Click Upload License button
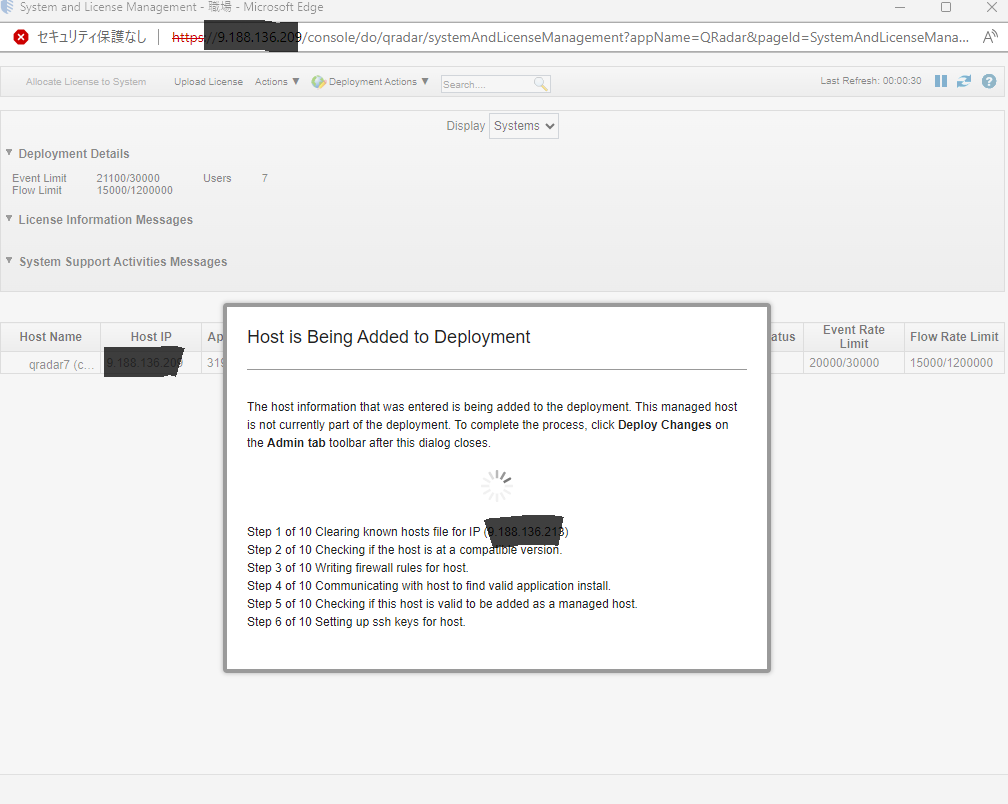This screenshot has height=804, width=1008. [208, 82]
